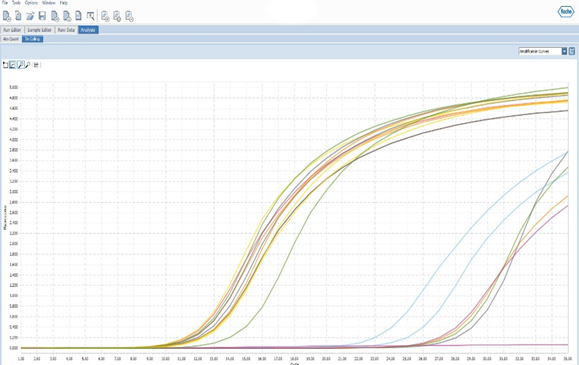
Task: Click the last clipboard icon in the main toolbar
Action: (x=129, y=16)
